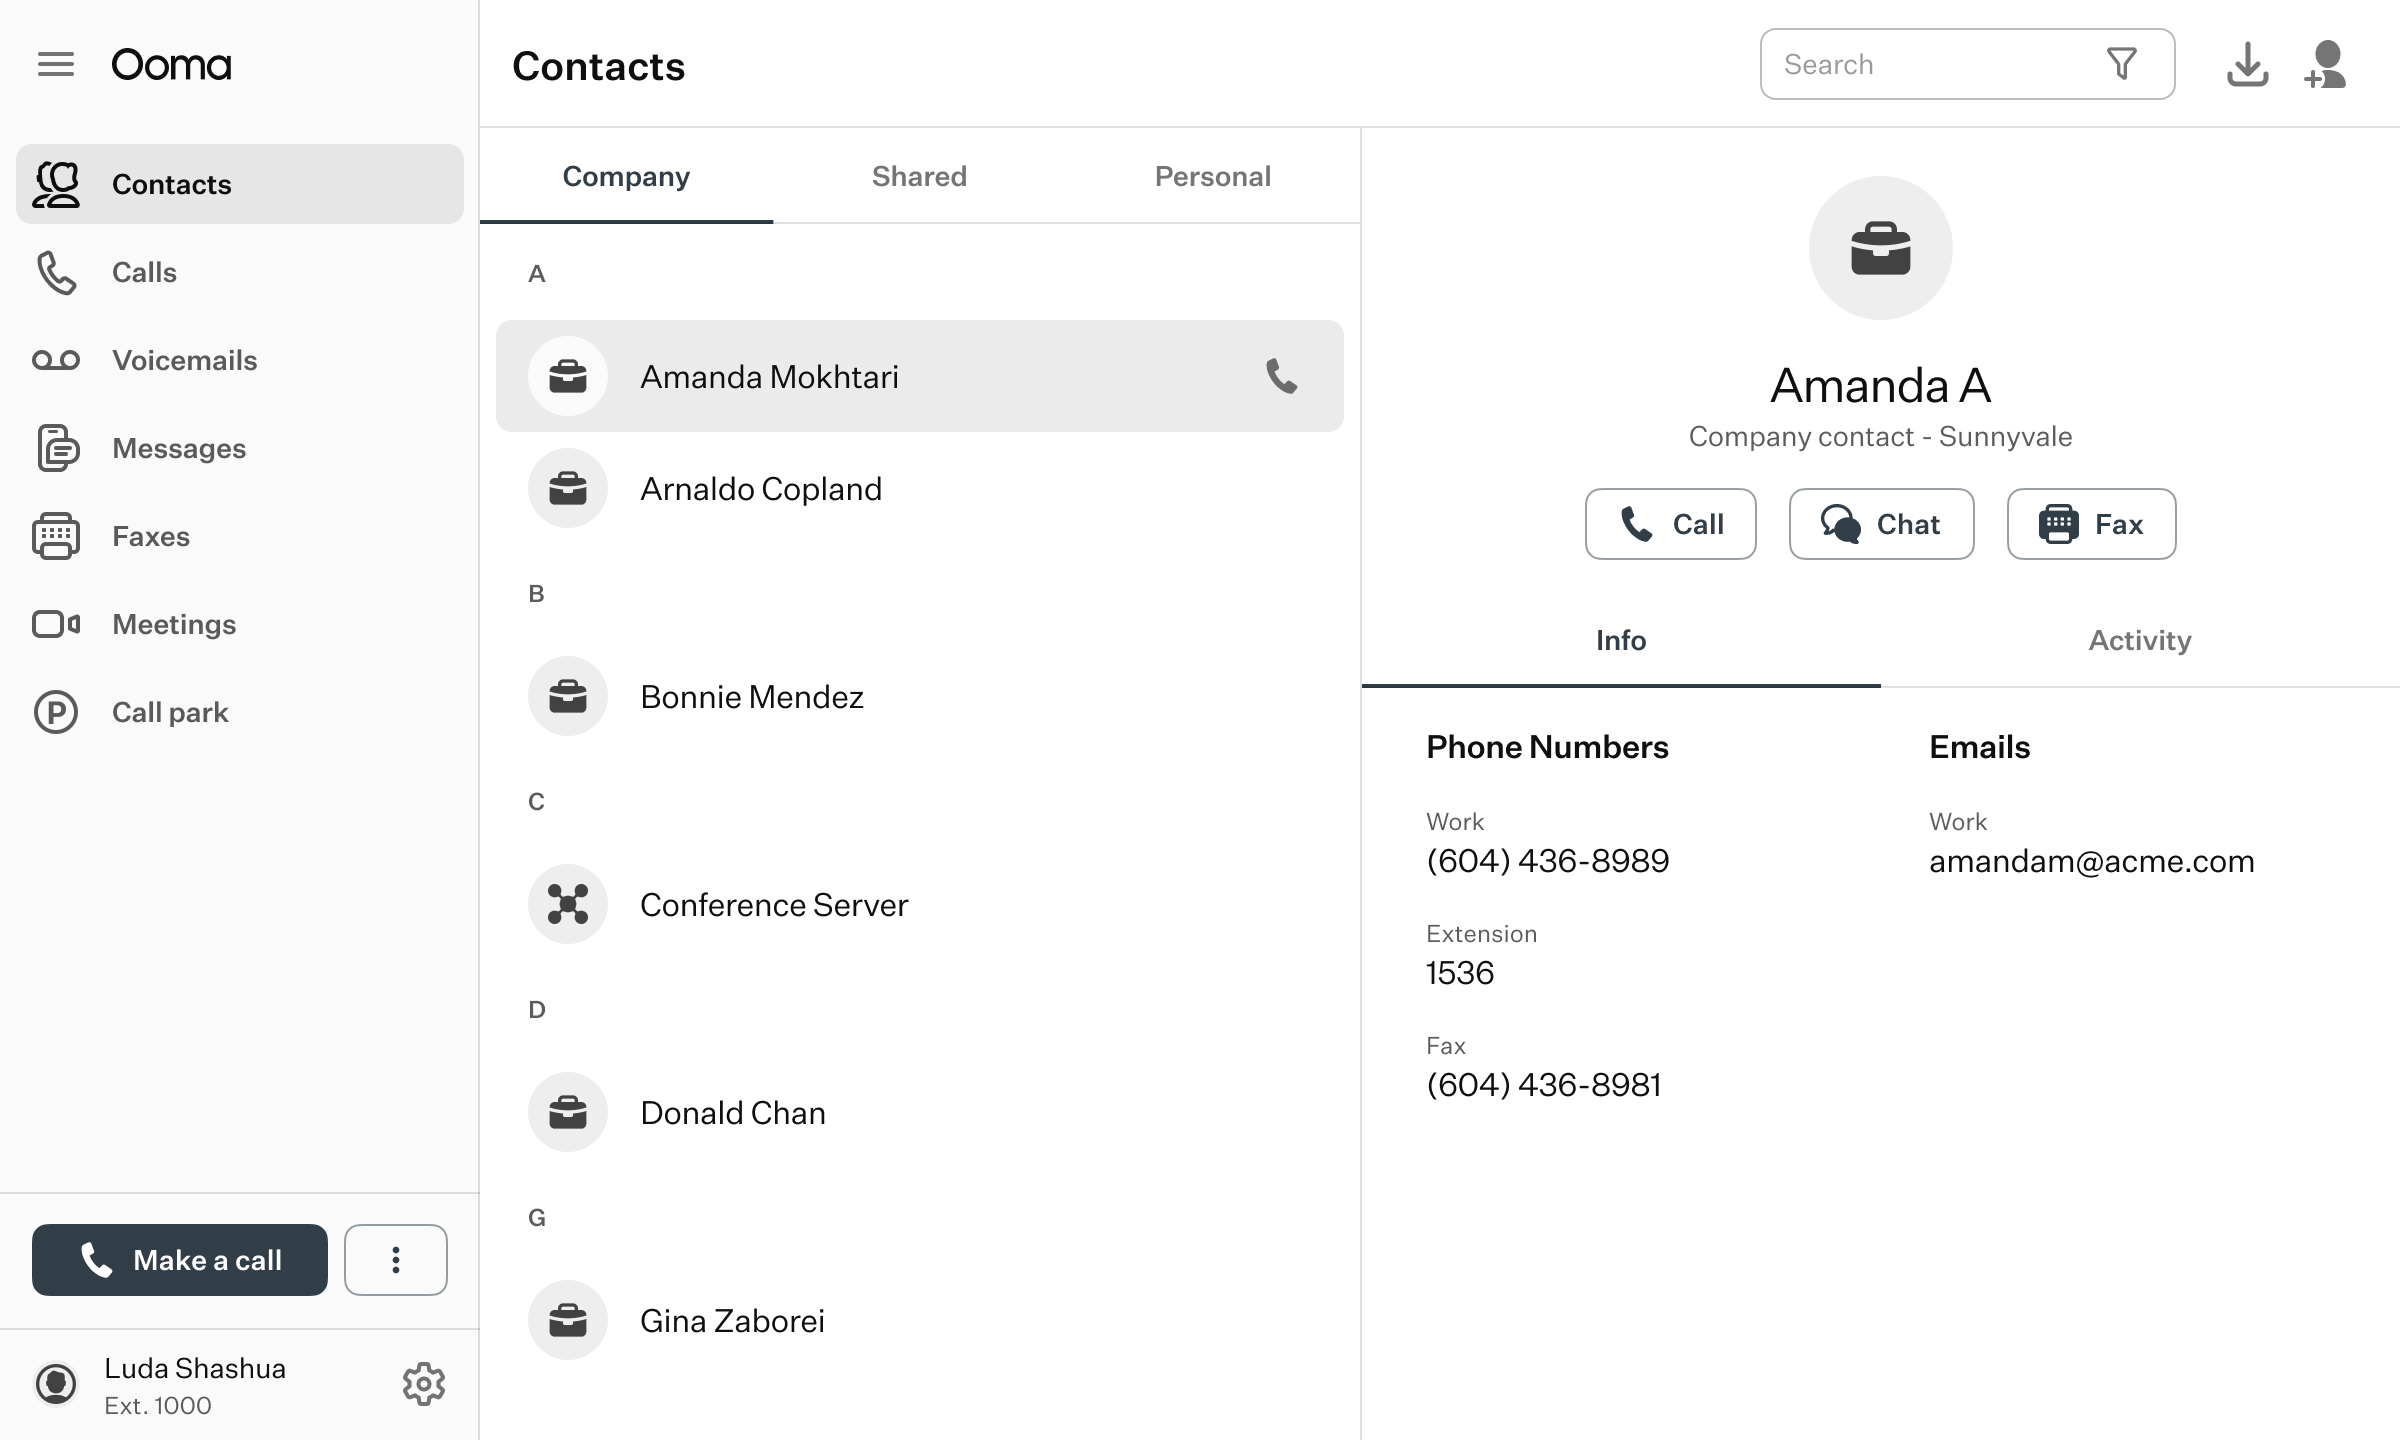This screenshot has height=1440, width=2400.
Task: Expand the navigation with the hamburger menu
Action: tap(57, 63)
